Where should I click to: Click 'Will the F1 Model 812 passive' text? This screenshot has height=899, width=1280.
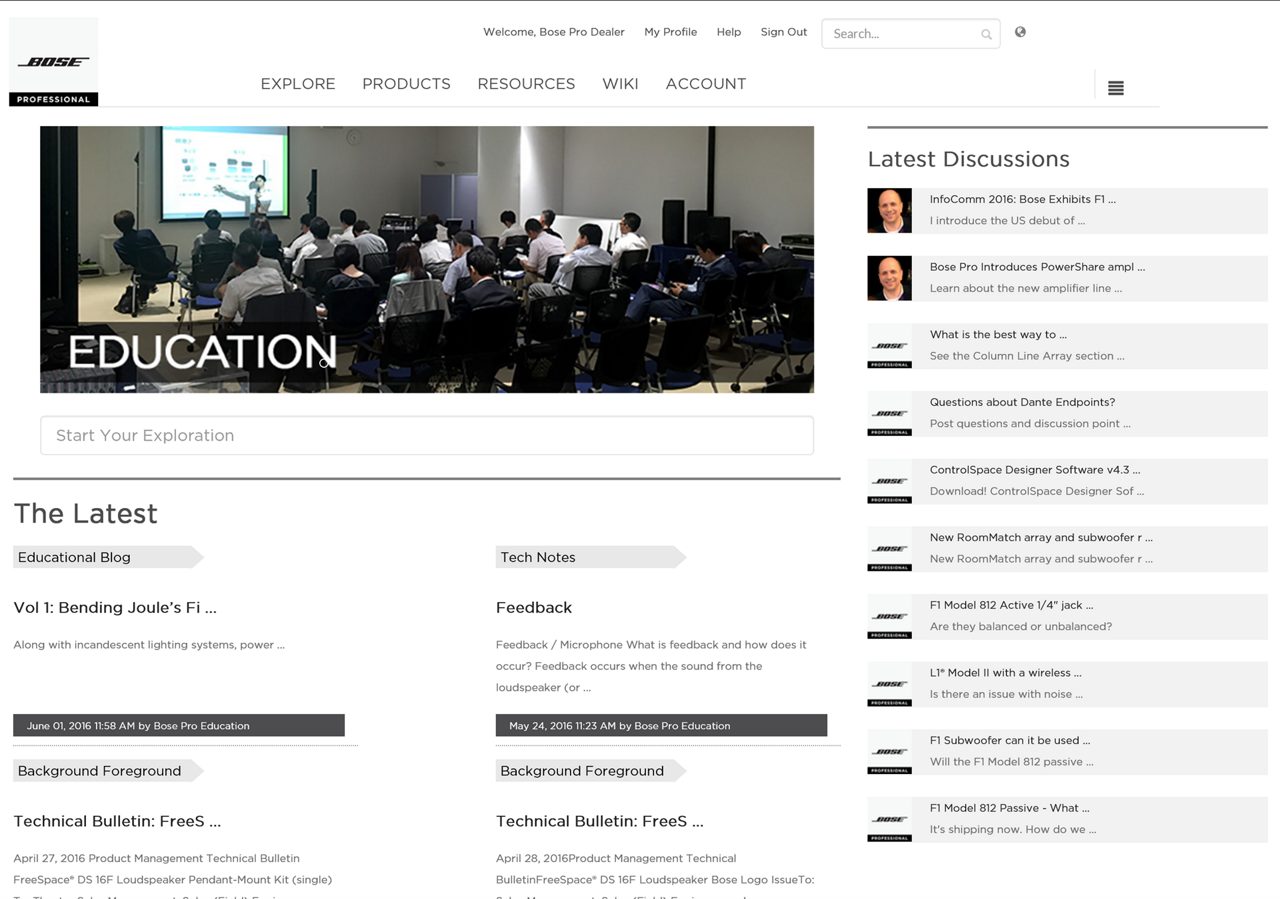[x=1011, y=762]
